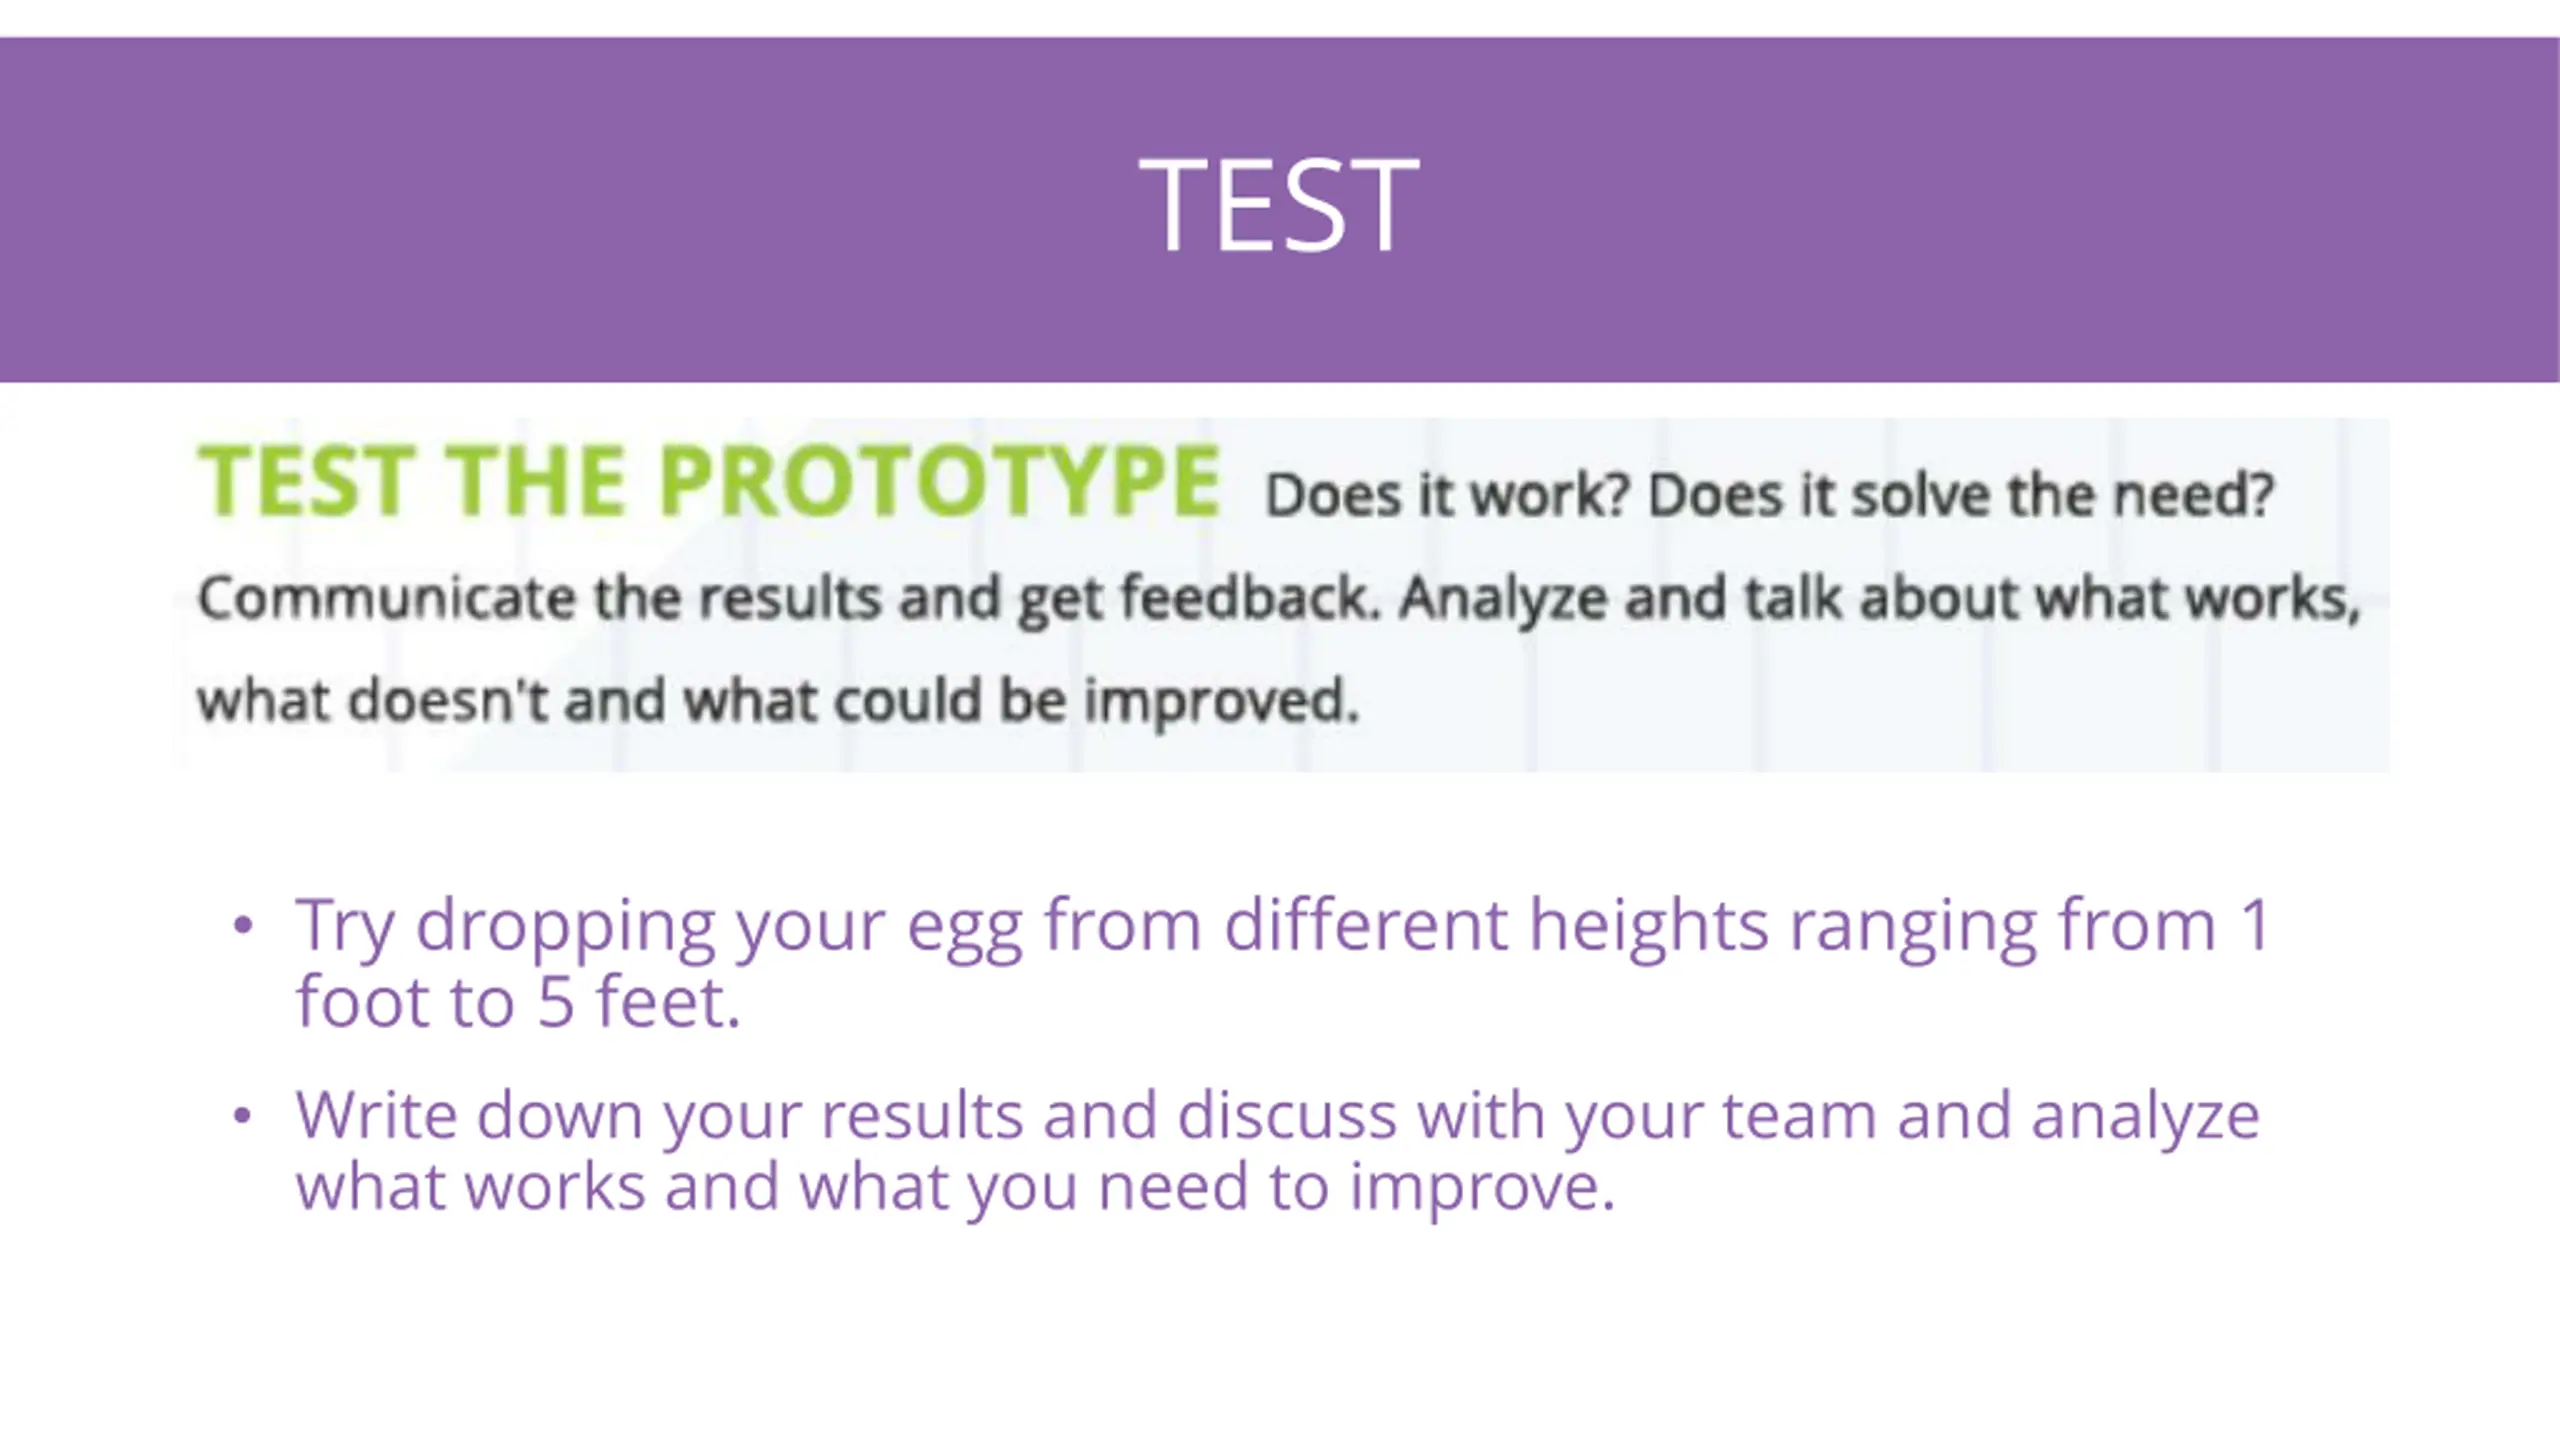Click the TEST slide title
Image resolution: width=2560 pixels, height=1440 pixels.
[x=1279, y=206]
